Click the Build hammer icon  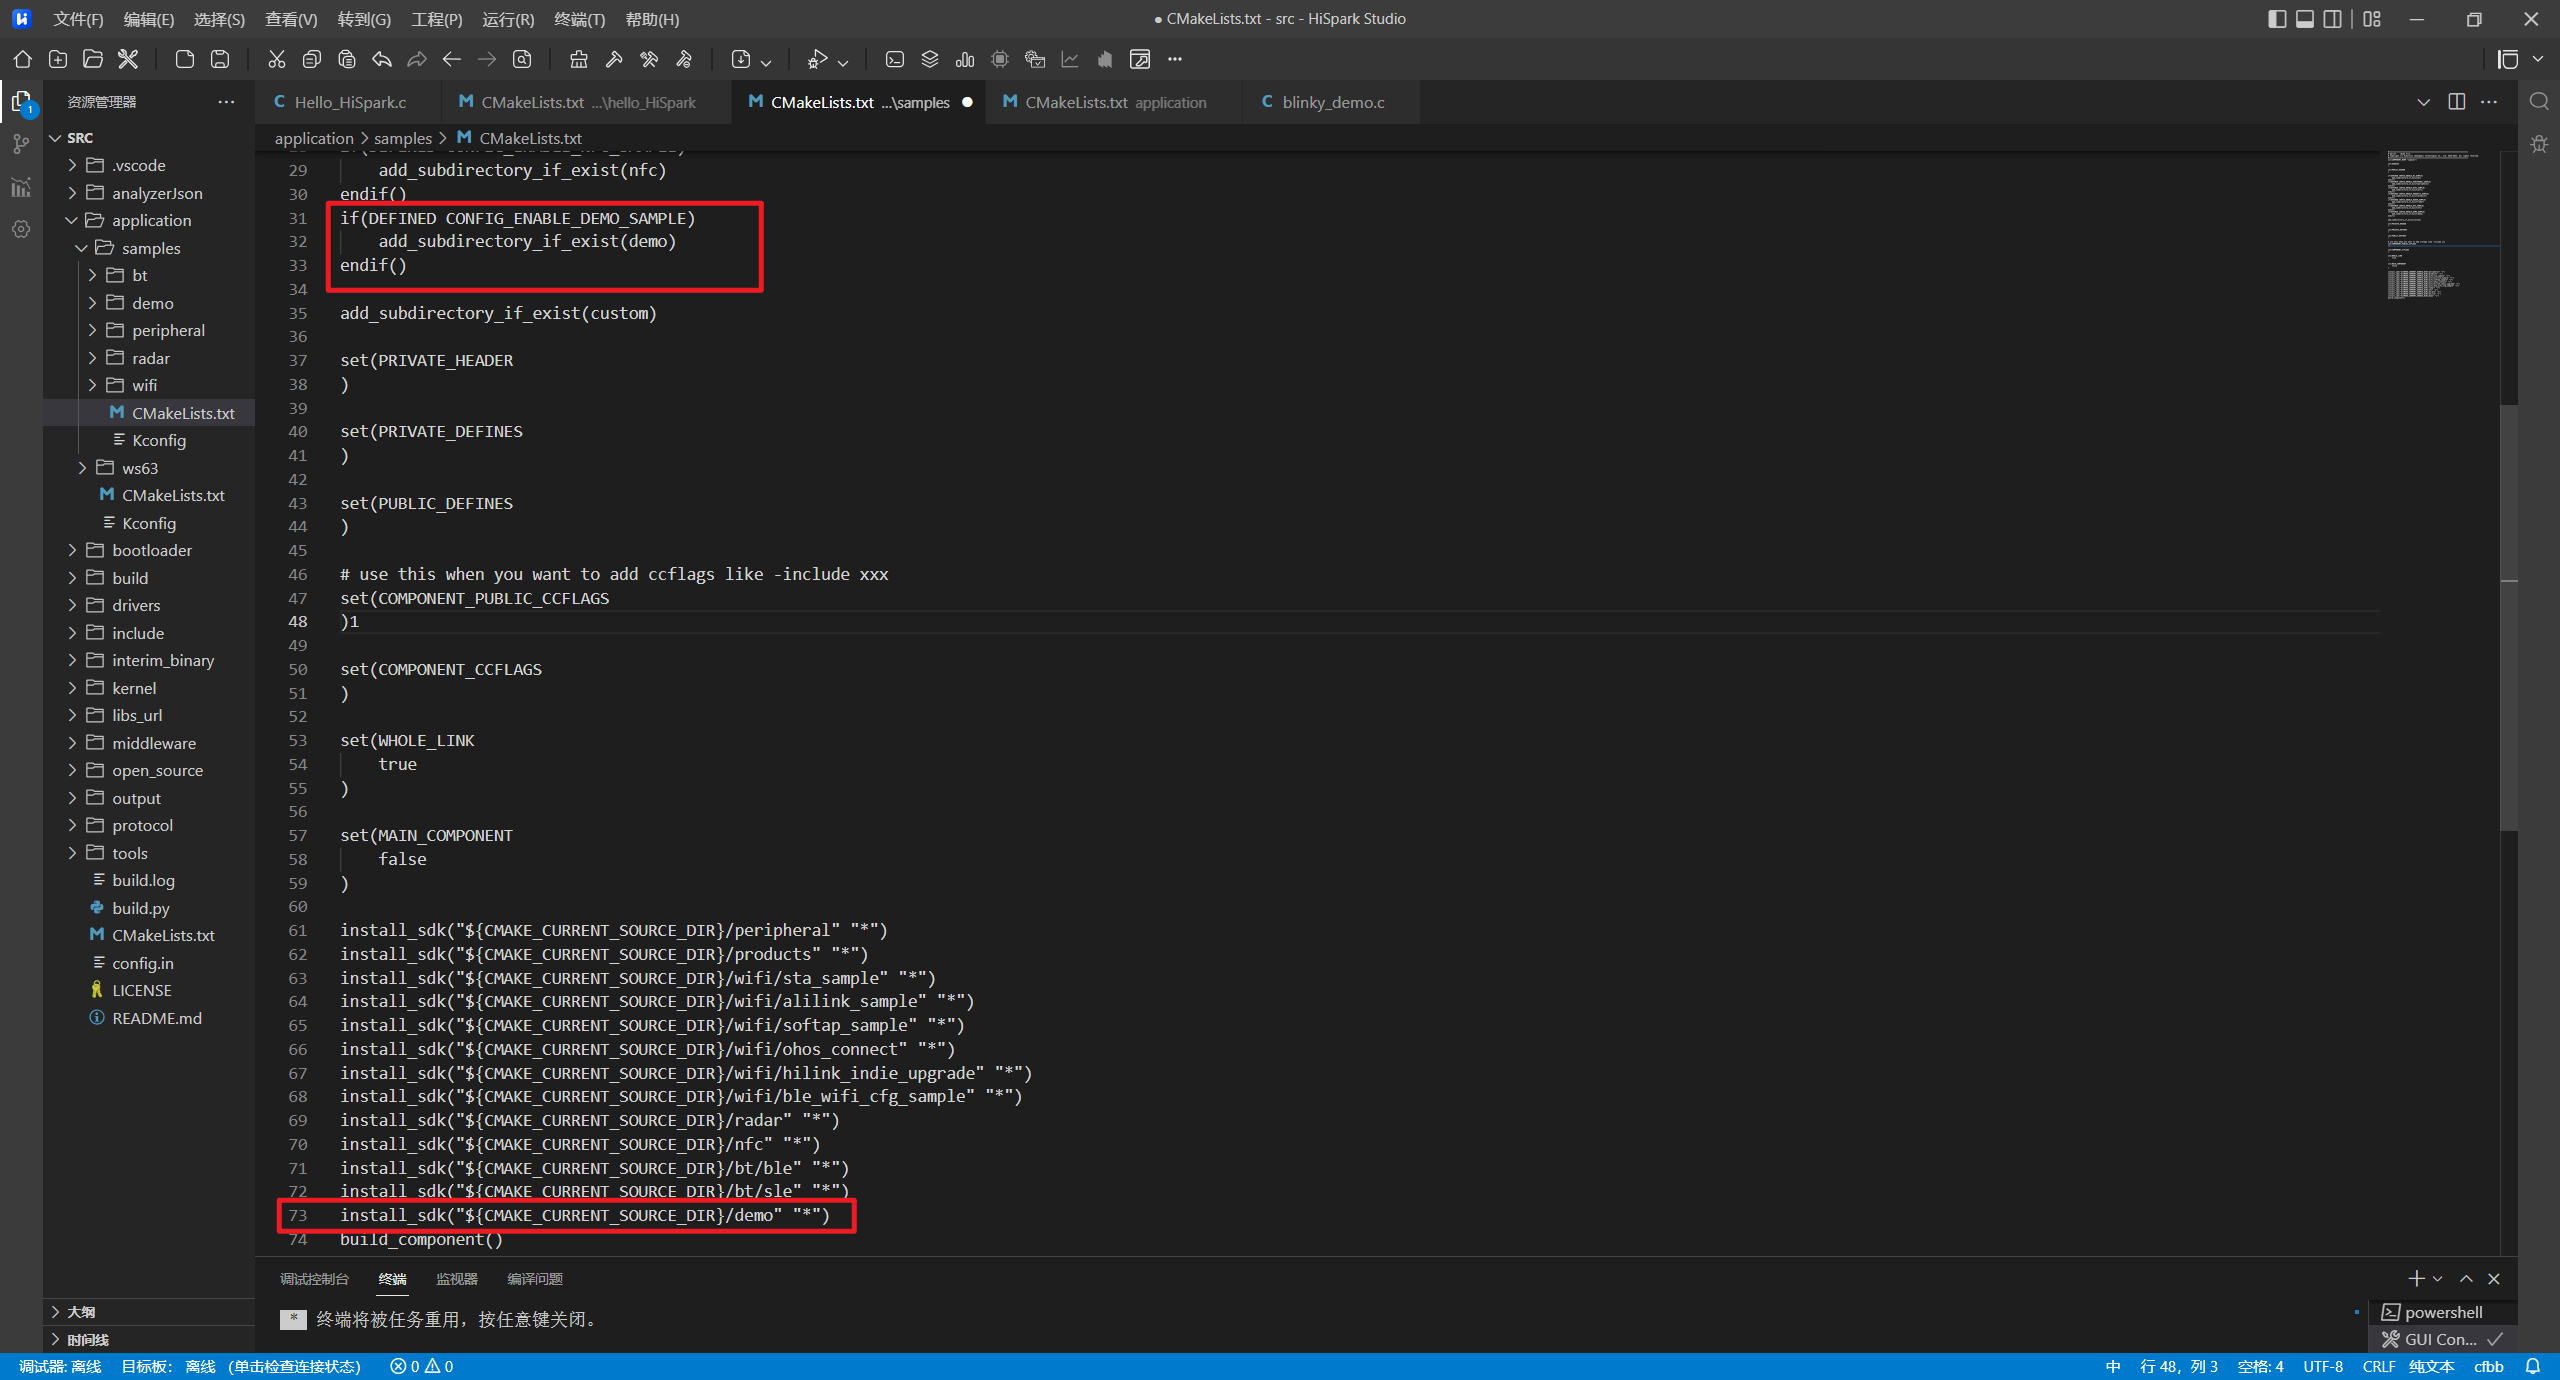tap(614, 59)
